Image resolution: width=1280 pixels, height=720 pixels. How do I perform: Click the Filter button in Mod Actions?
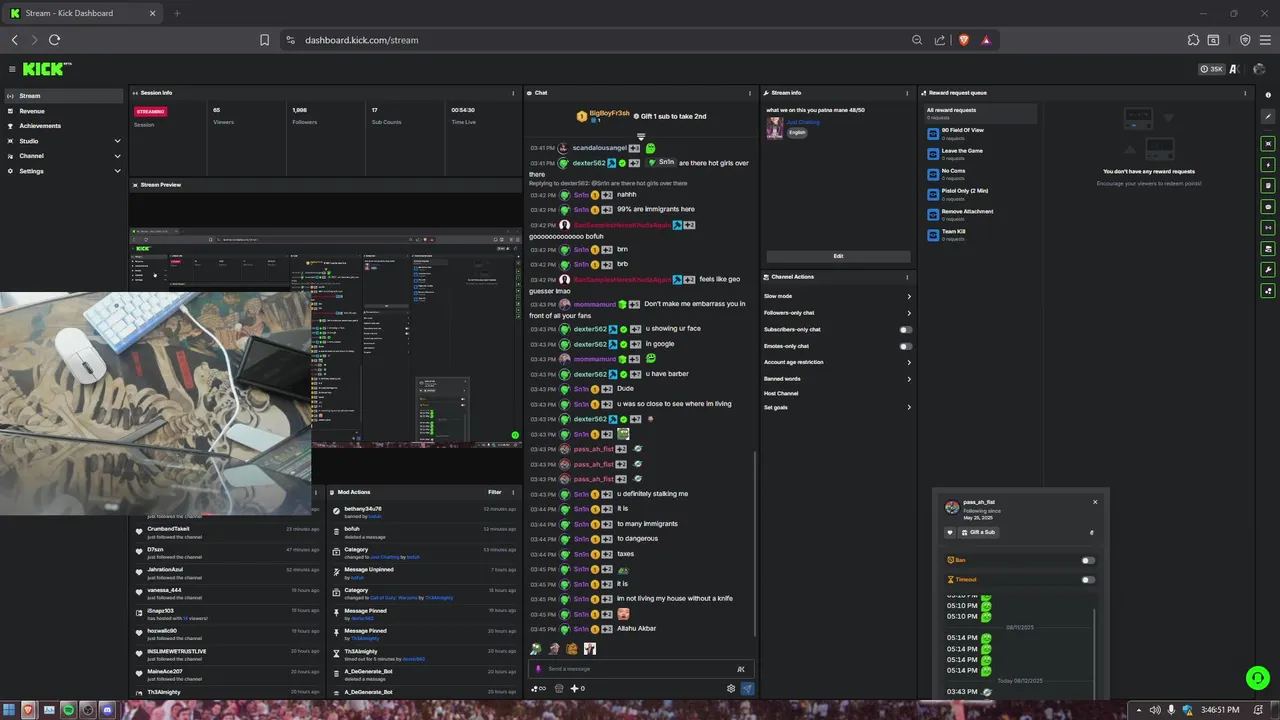click(495, 492)
